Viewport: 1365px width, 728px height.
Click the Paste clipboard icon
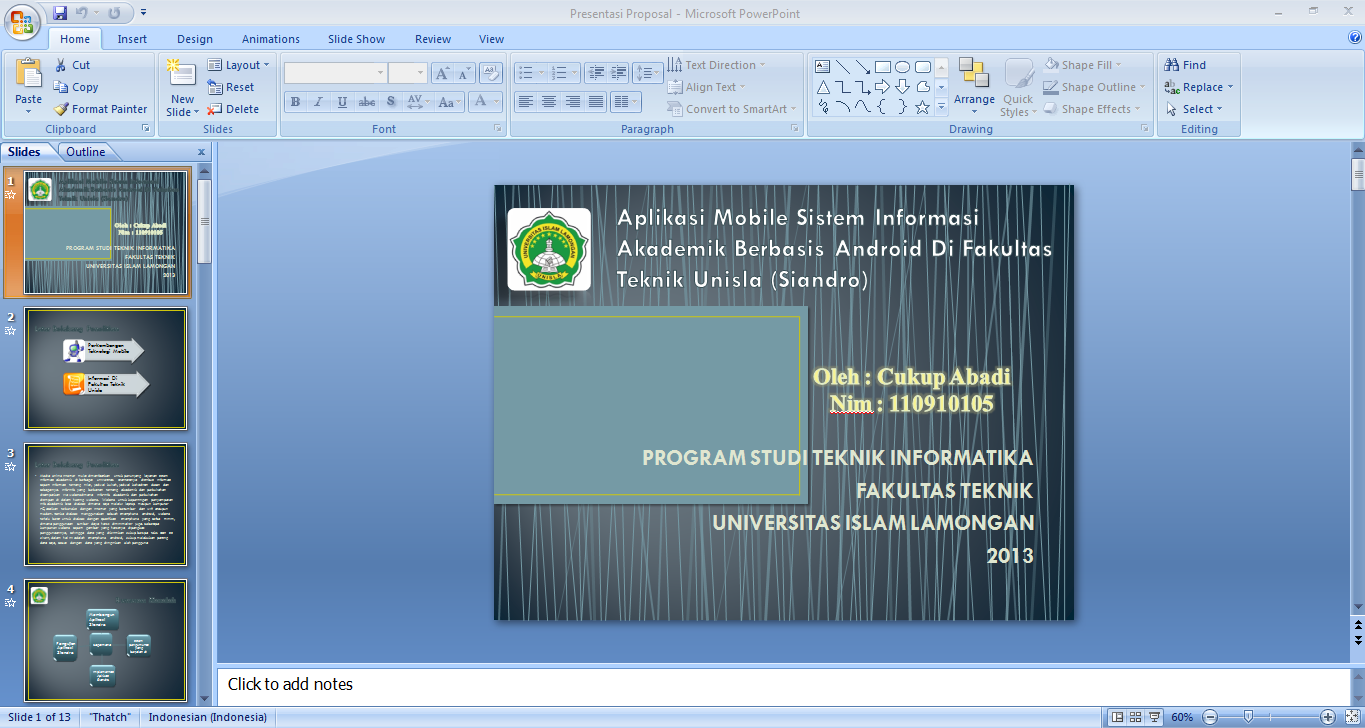coord(29,75)
